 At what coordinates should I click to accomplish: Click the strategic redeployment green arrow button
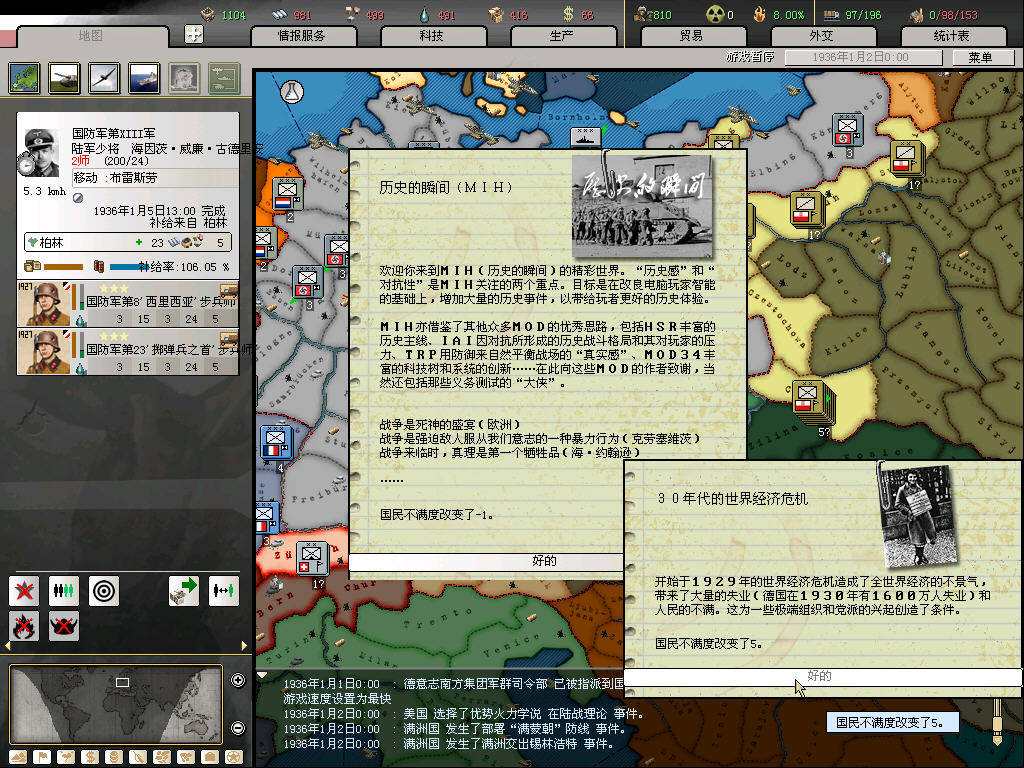coord(184,591)
